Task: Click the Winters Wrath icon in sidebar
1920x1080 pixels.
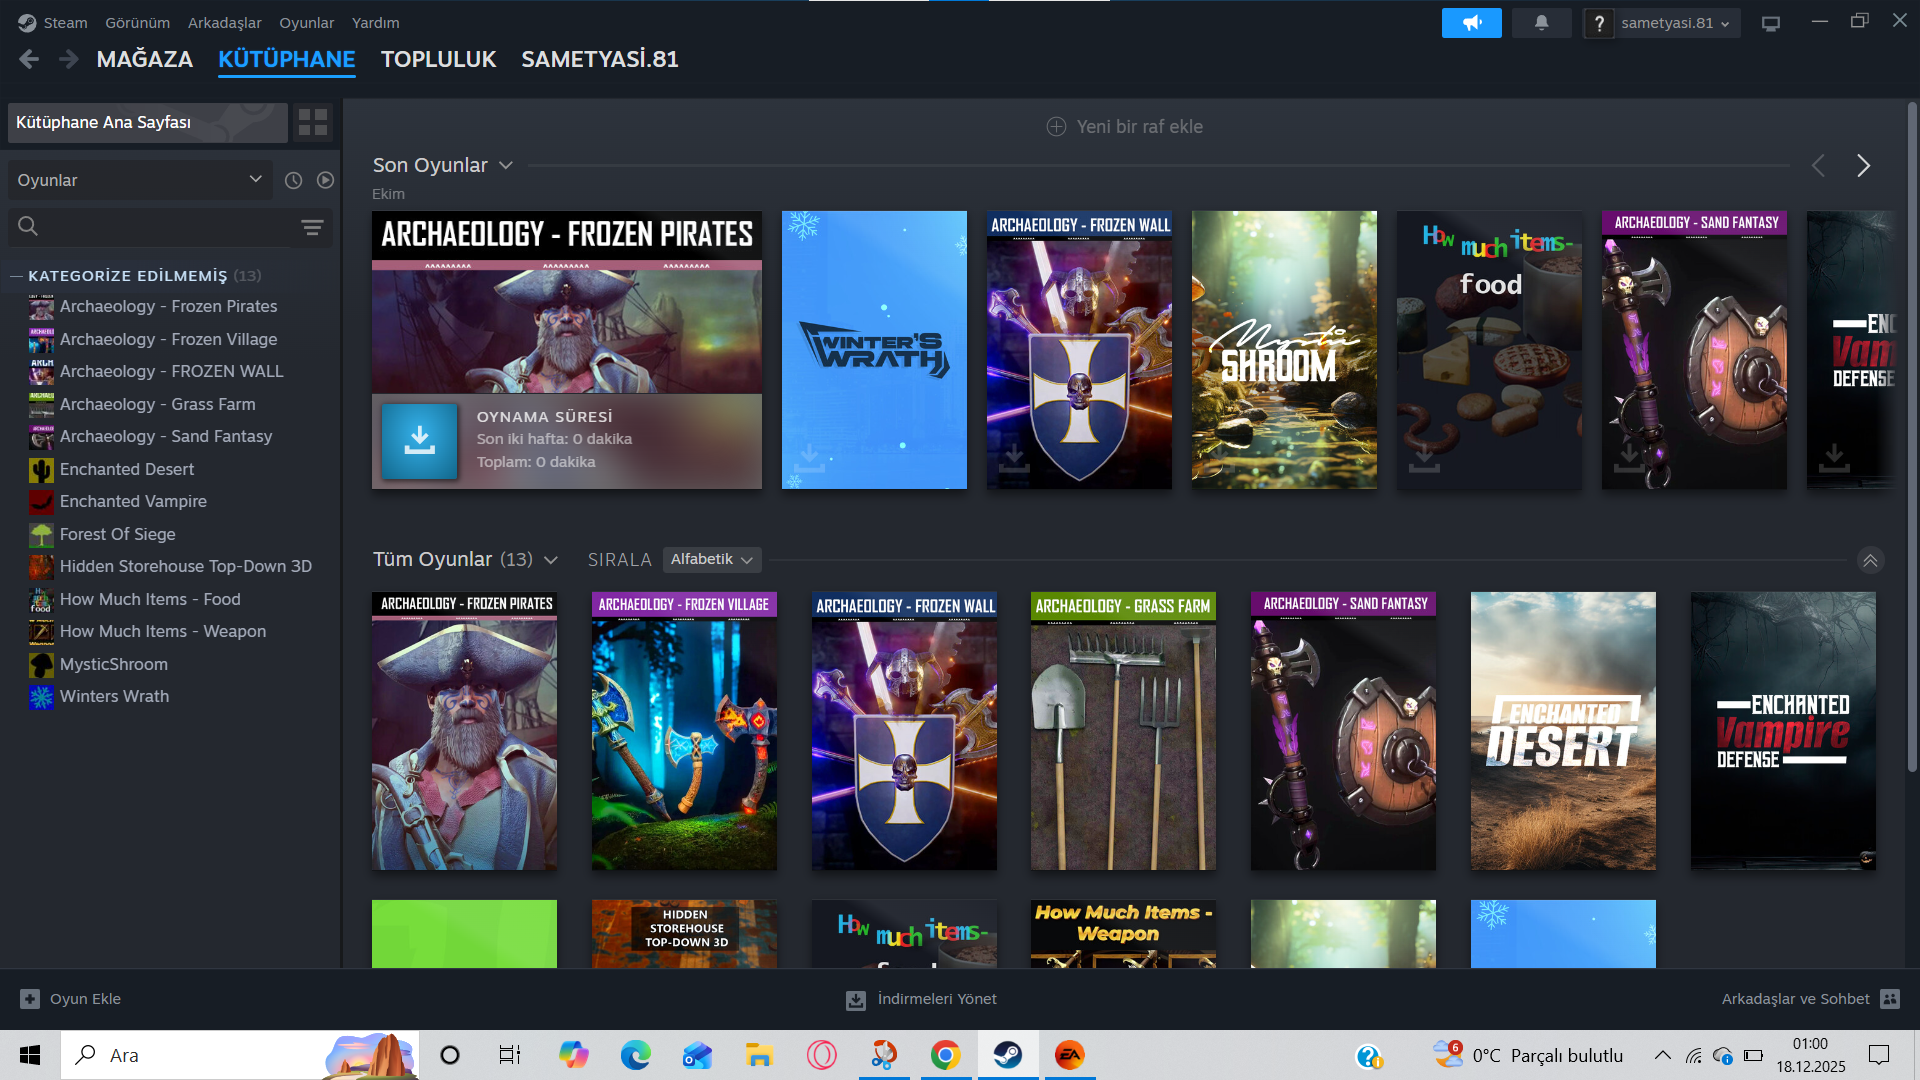Action: coord(41,697)
